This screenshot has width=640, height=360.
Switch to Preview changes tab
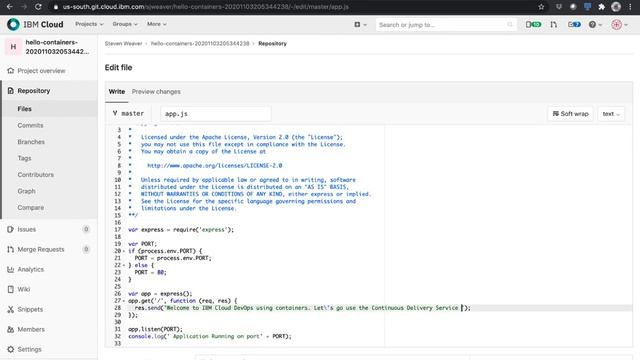click(156, 92)
